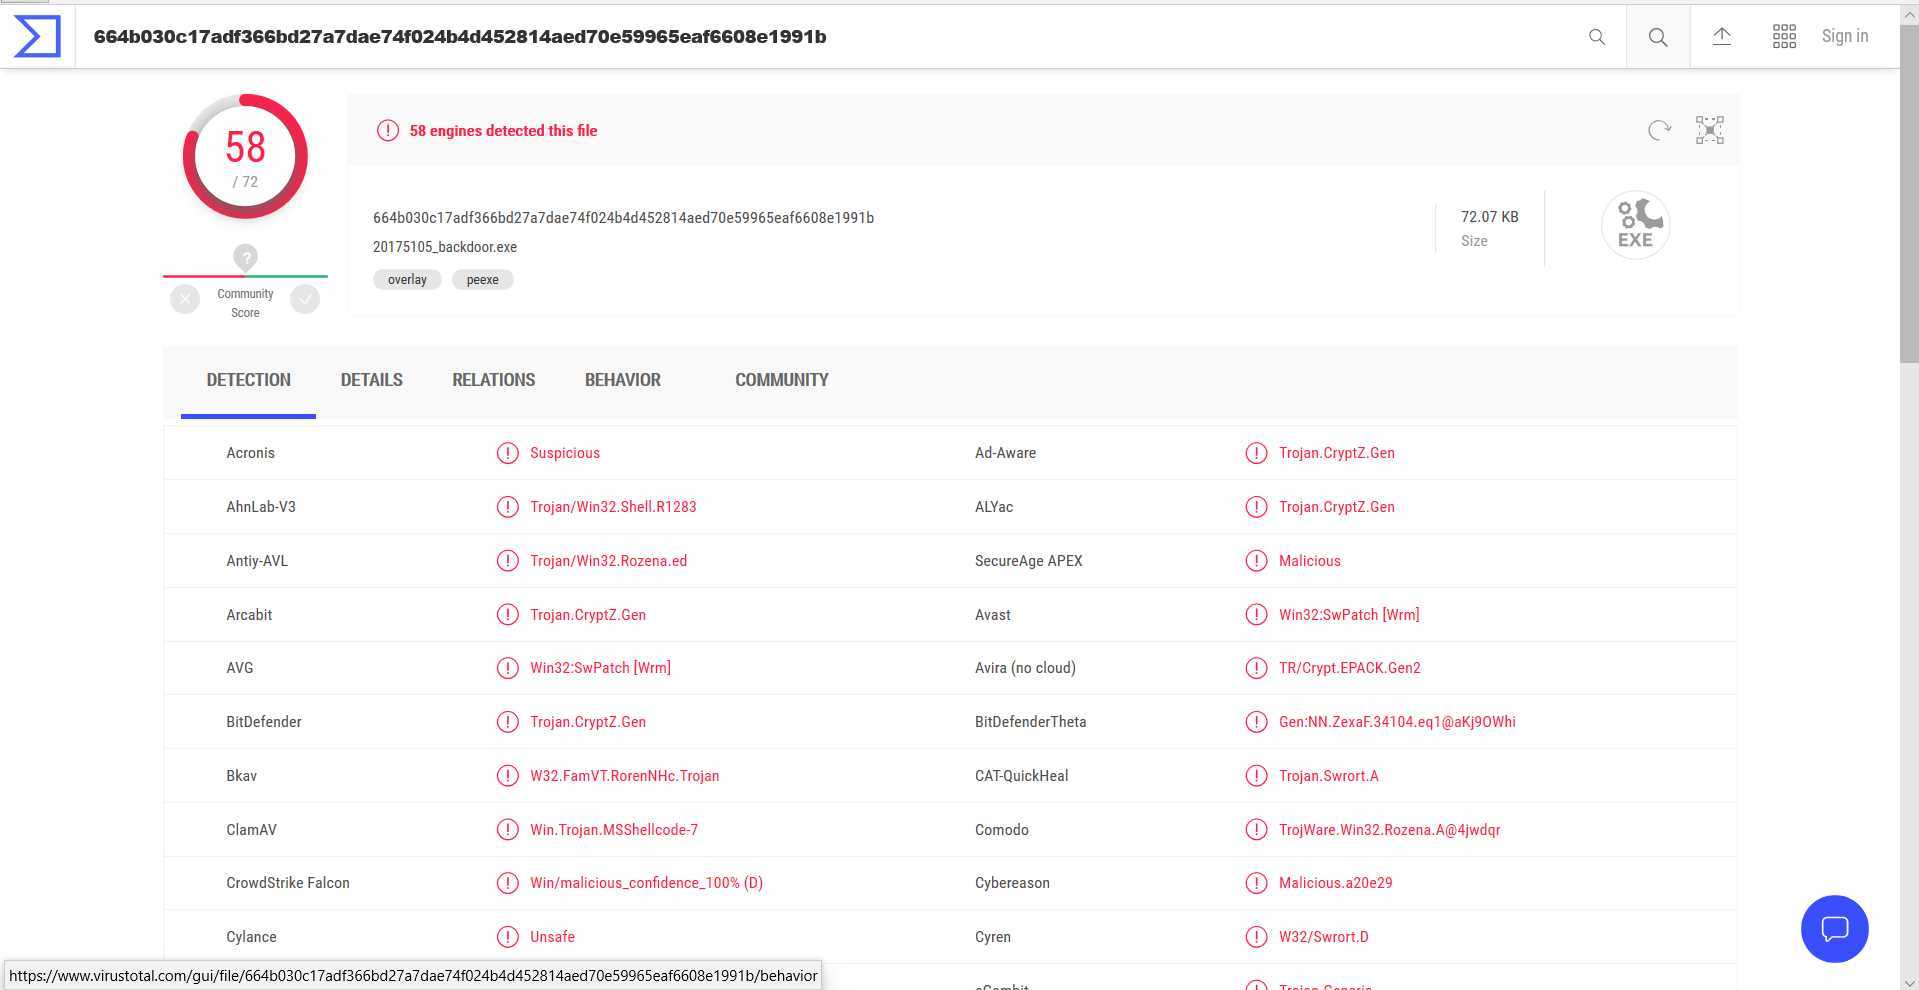Click the file name 20175105_backdoor.exe
The height and width of the screenshot is (990, 1919).
pos(445,247)
